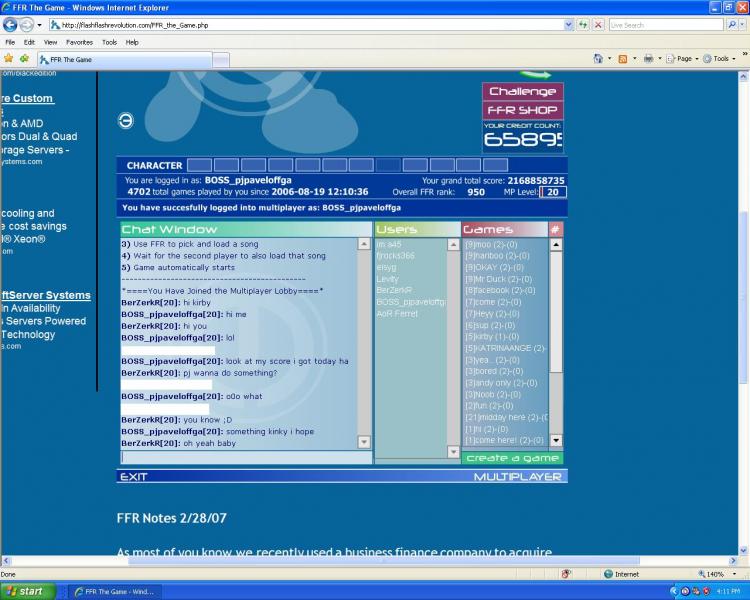The width and height of the screenshot is (750, 600).
Task: Open the View menu
Action: pyautogui.click(x=50, y=42)
